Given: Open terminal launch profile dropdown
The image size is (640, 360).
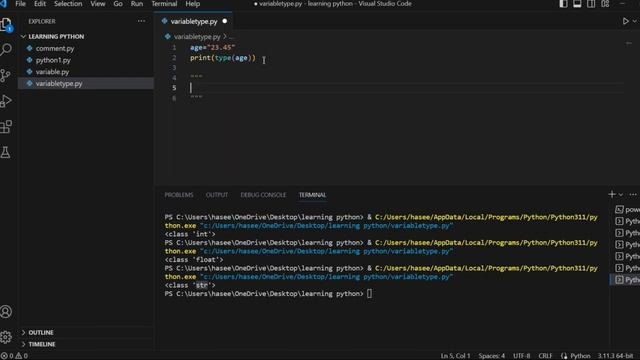Looking at the screenshot, I should click(621, 195).
